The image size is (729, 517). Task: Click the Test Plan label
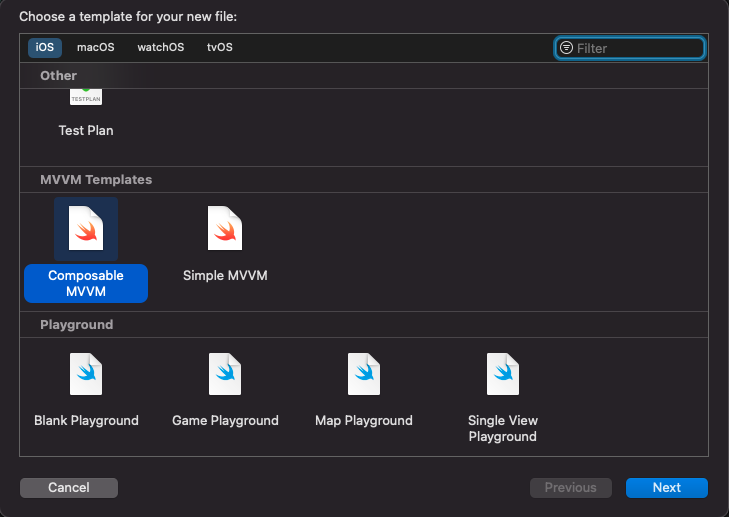pyautogui.click(x=86, y=131)
